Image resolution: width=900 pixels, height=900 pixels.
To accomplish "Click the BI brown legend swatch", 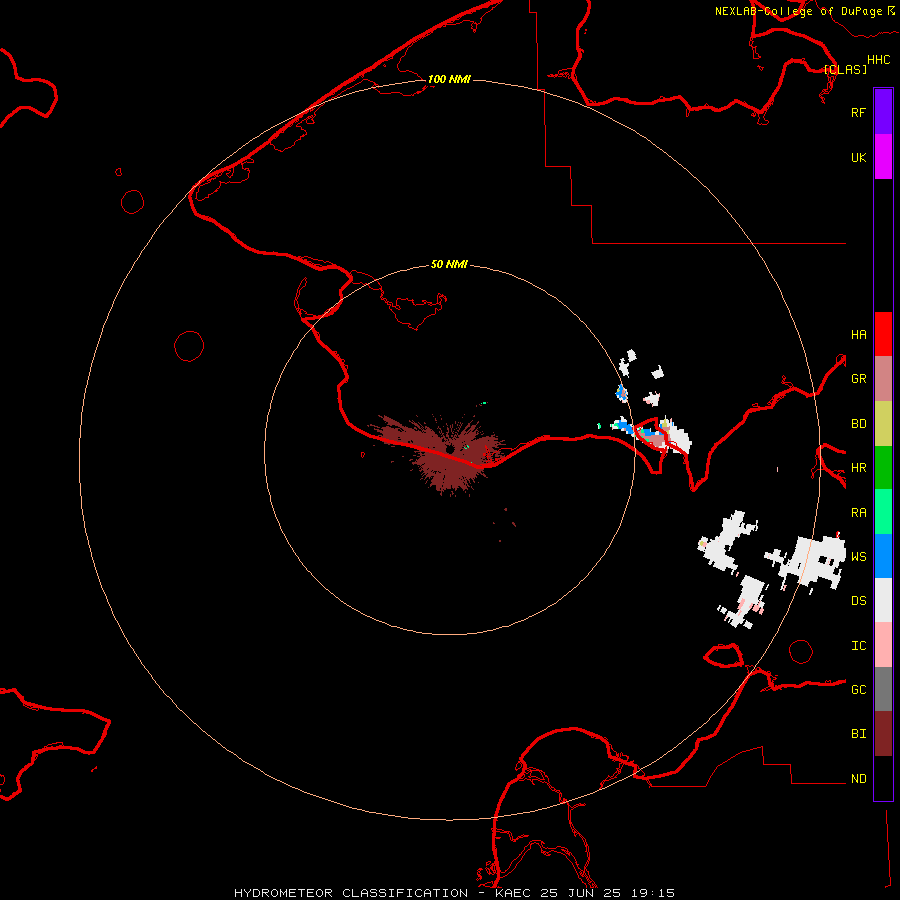I will tap(883, 734).
